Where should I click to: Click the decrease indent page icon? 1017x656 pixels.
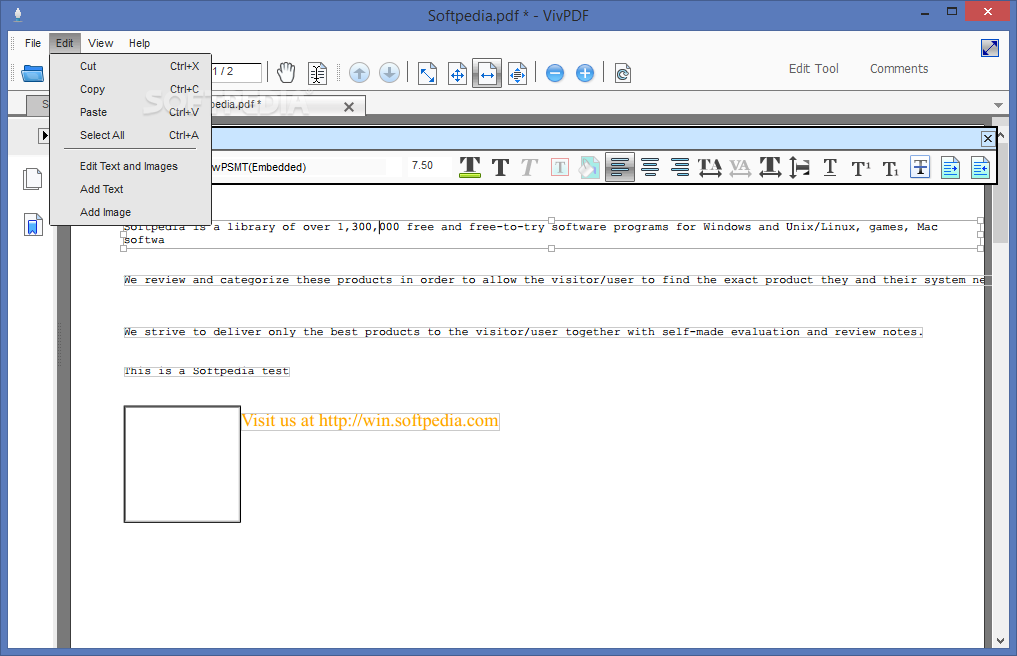[x=980, y=167]
